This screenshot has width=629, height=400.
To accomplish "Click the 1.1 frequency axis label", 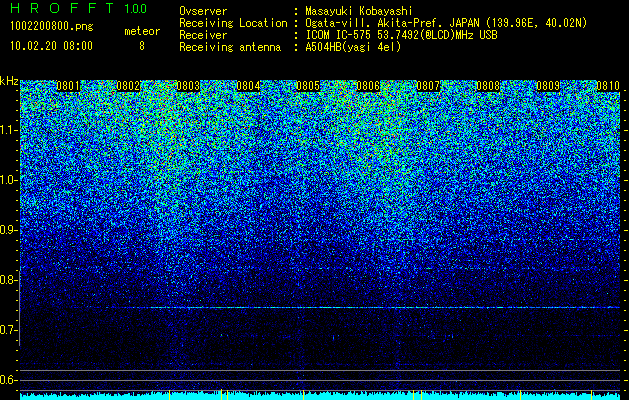I will 8,130.
